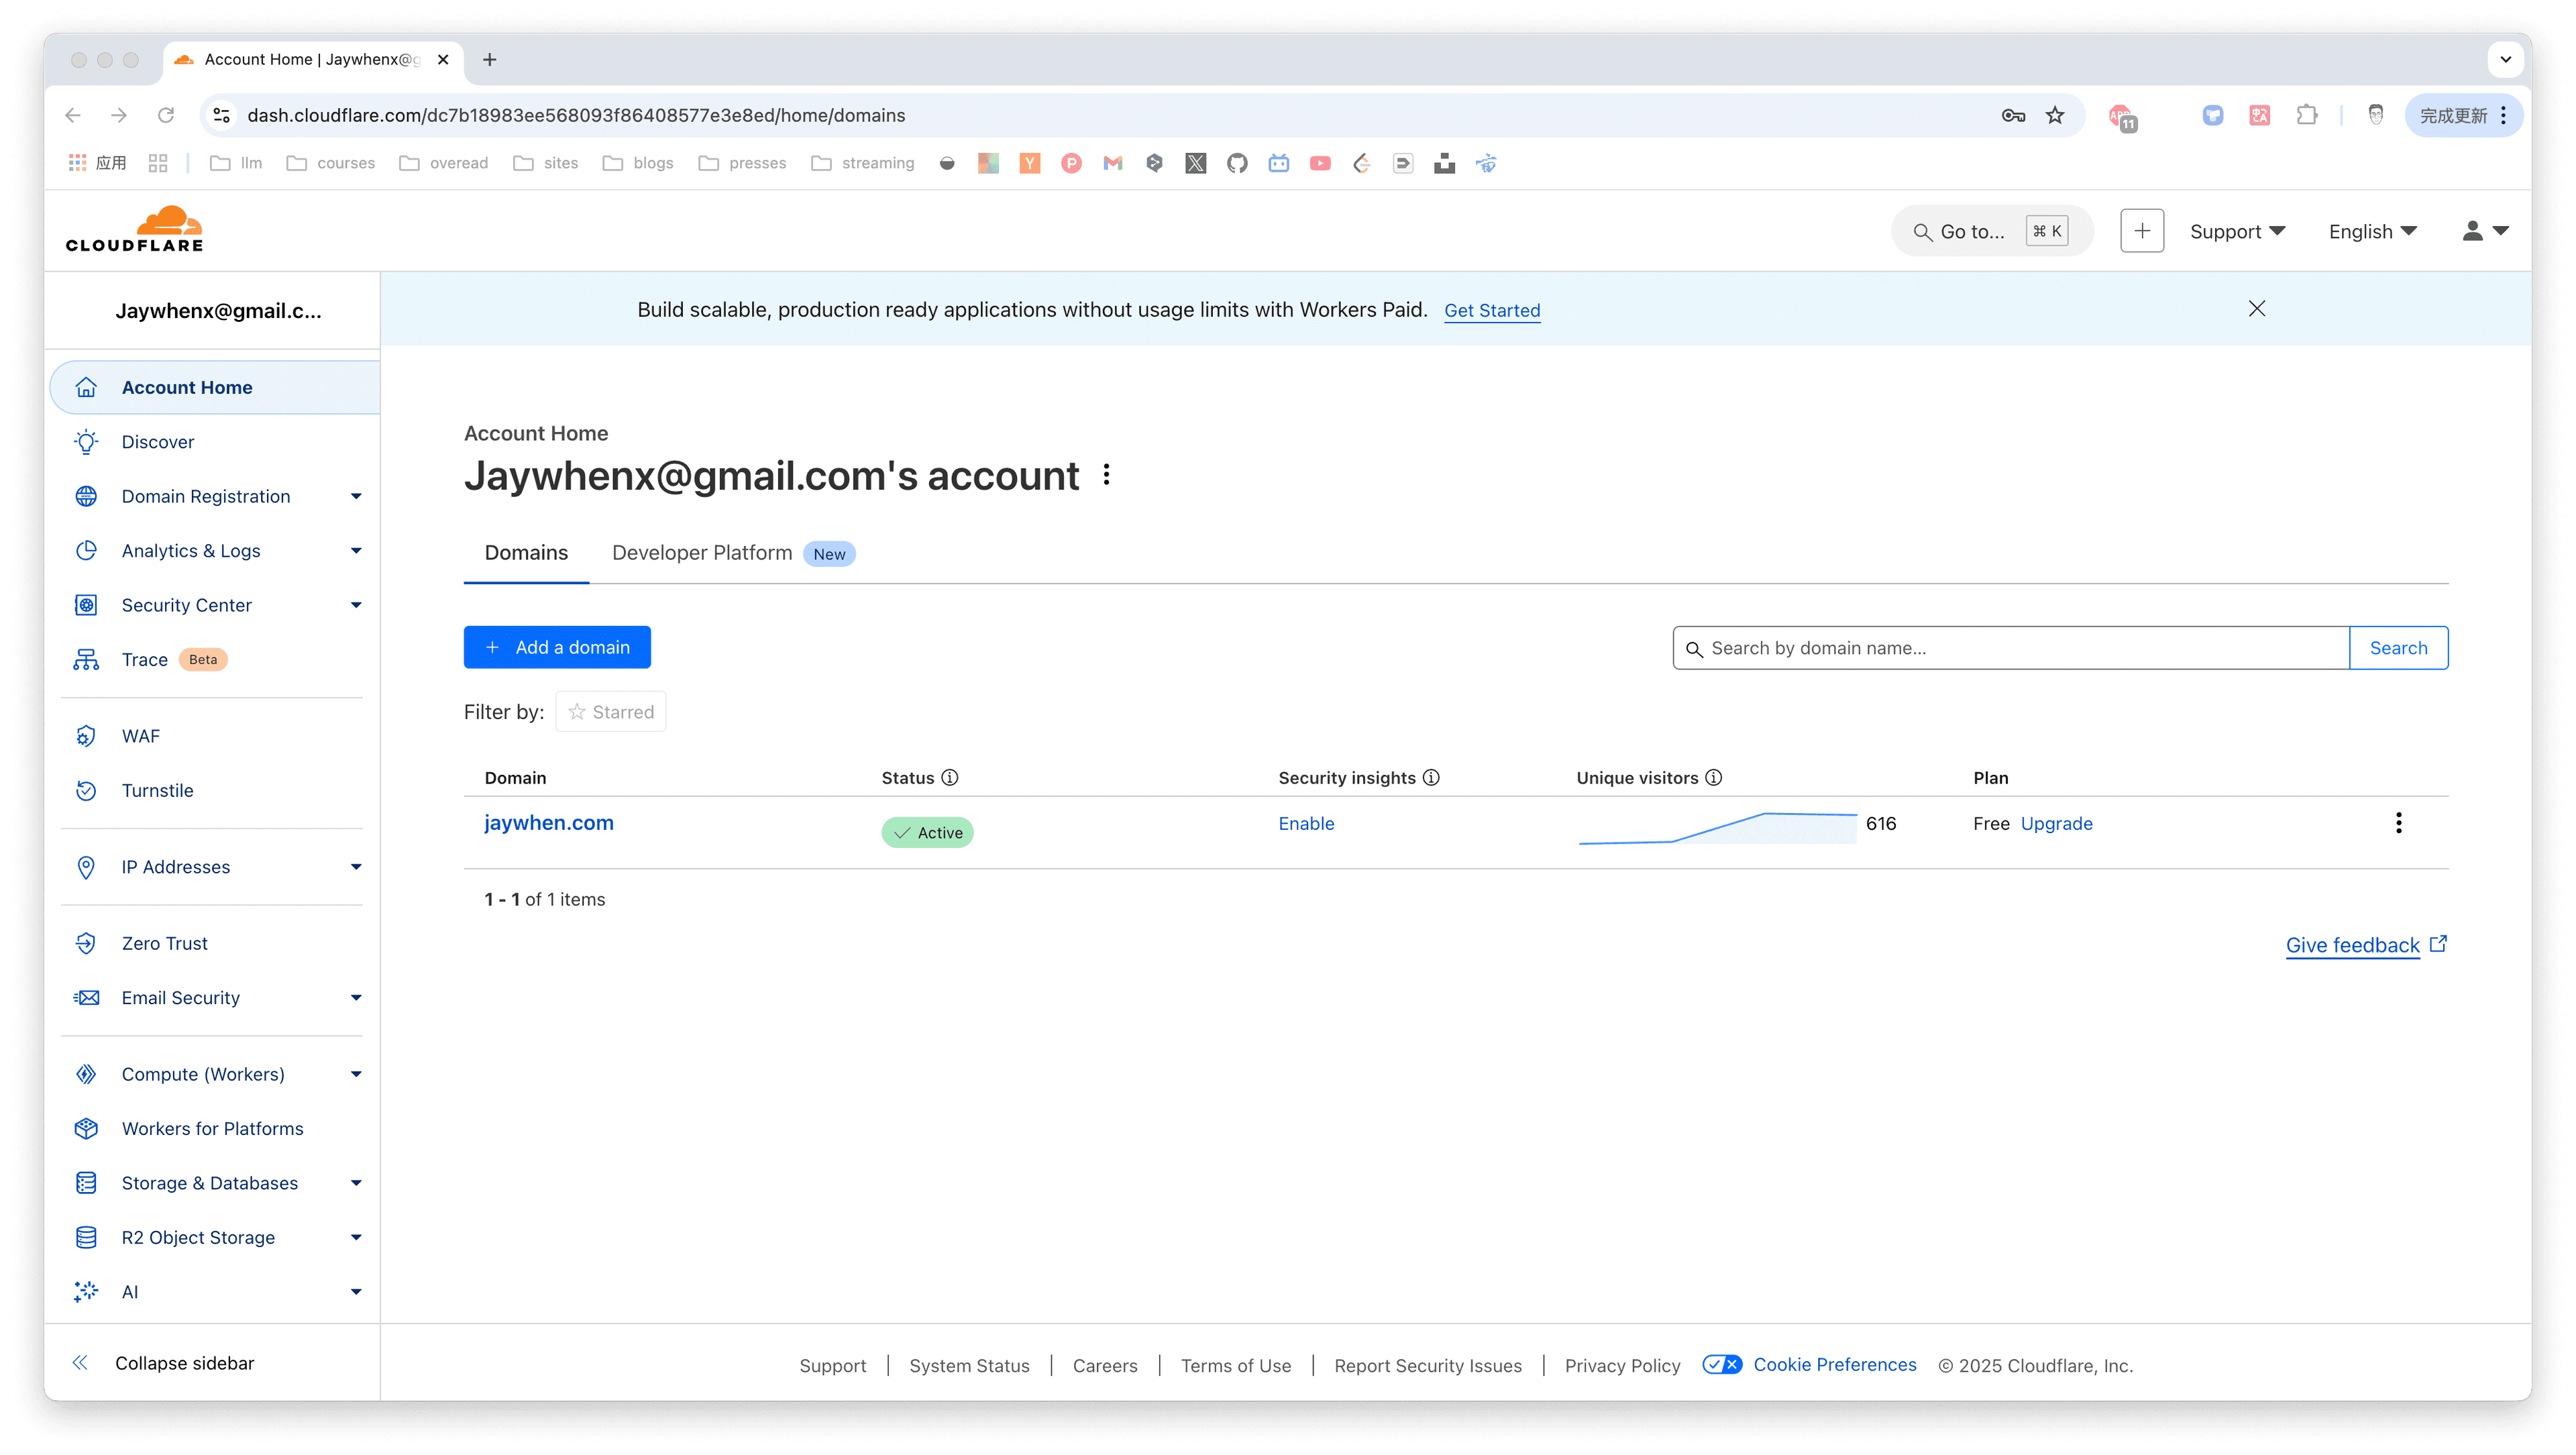The height and width of the screenshot is (1455, 2576).
Task: Dismiss the Workers Paid banner
Action: (x=2257, y=309)
